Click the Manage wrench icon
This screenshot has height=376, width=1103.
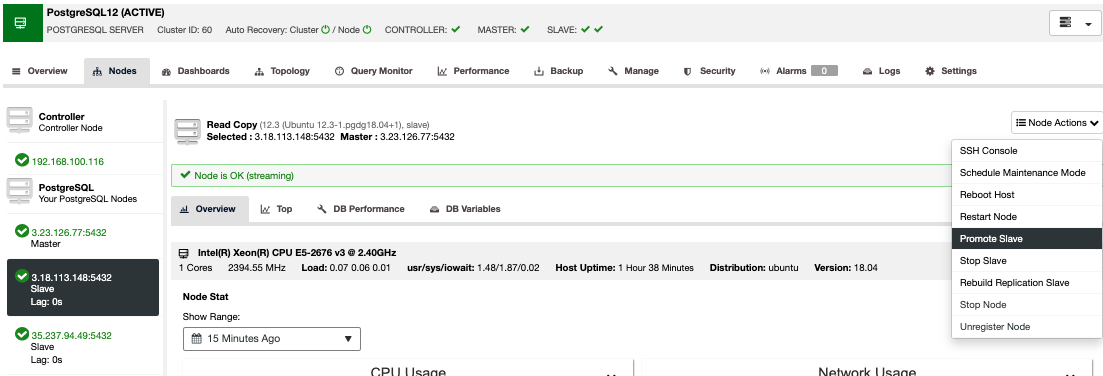613,72
